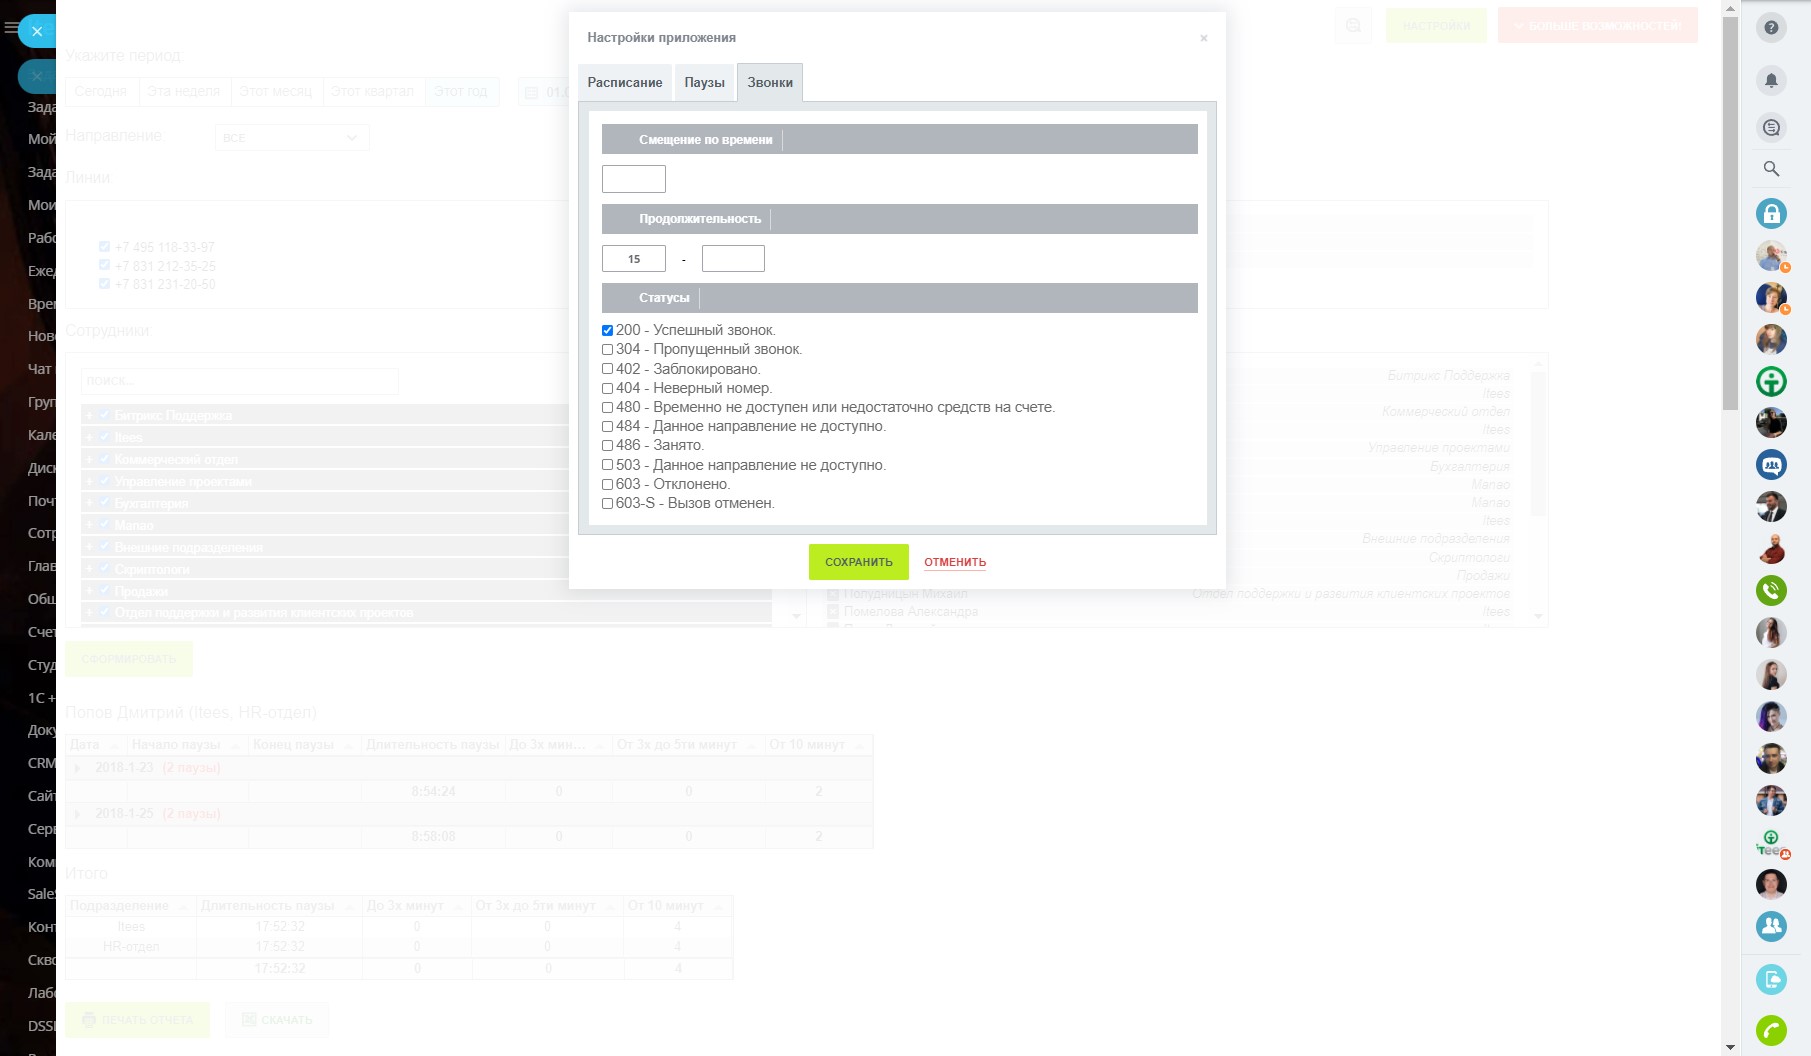Click the calendar icon by date range
The height and width of the screenshot is (1056, 1811).
click(x=531, y=92)
